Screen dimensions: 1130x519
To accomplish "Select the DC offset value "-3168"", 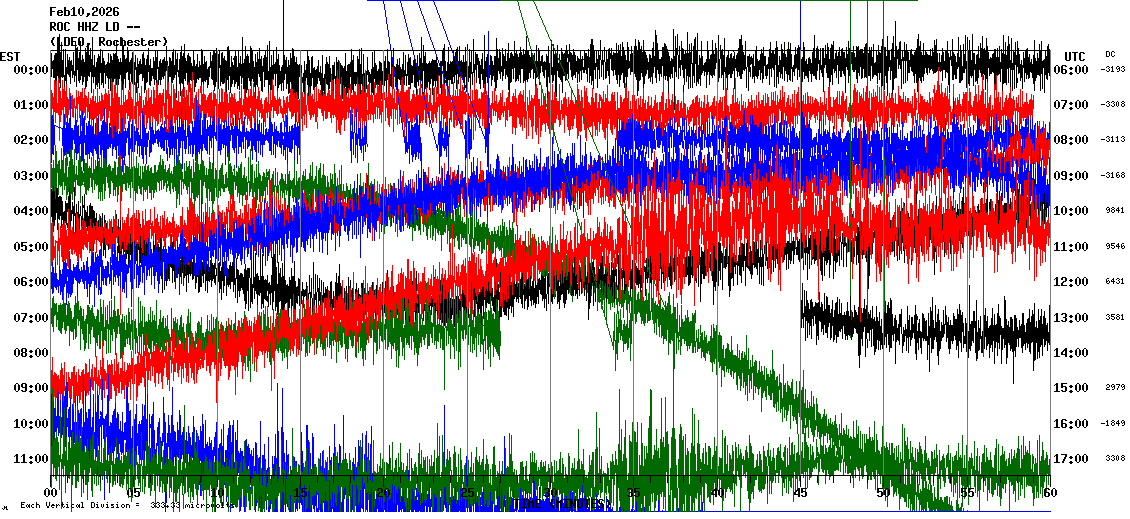I will point(1113,175).
